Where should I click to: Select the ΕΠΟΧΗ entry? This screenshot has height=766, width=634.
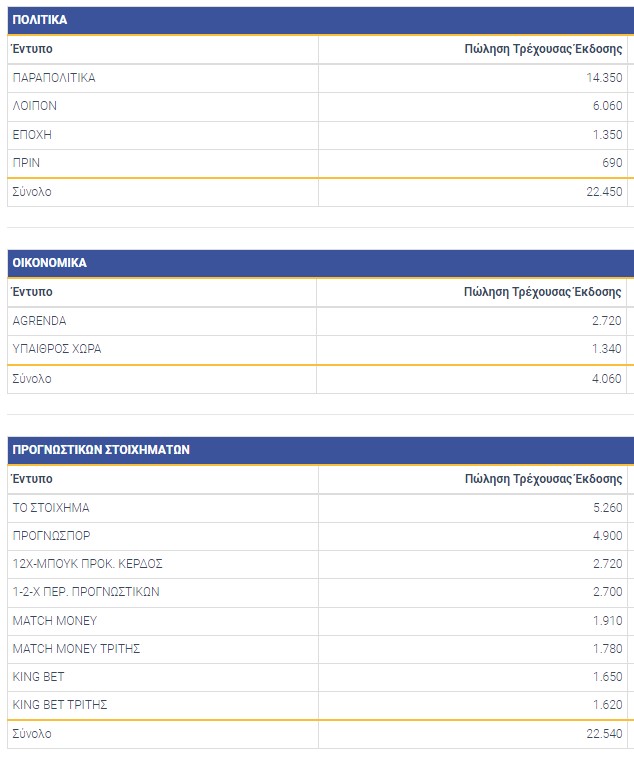point(32,134)
